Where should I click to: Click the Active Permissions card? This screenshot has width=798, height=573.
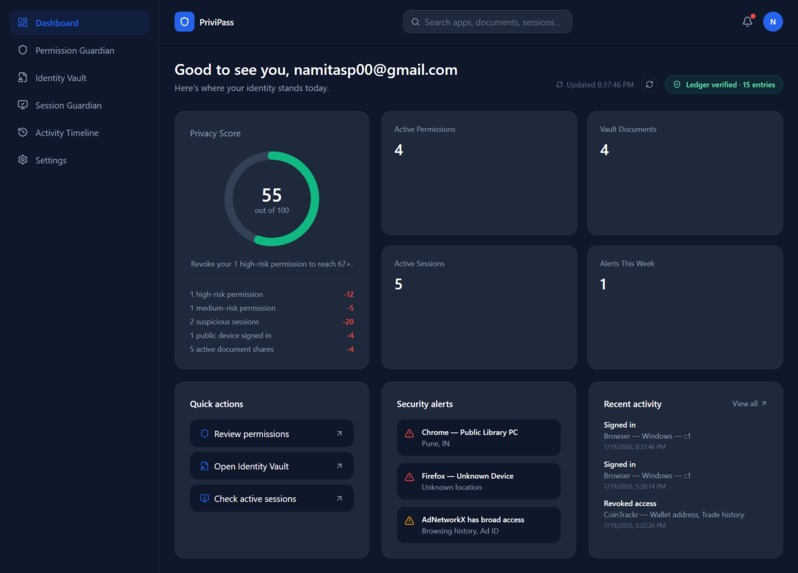(x=479, y=173)
